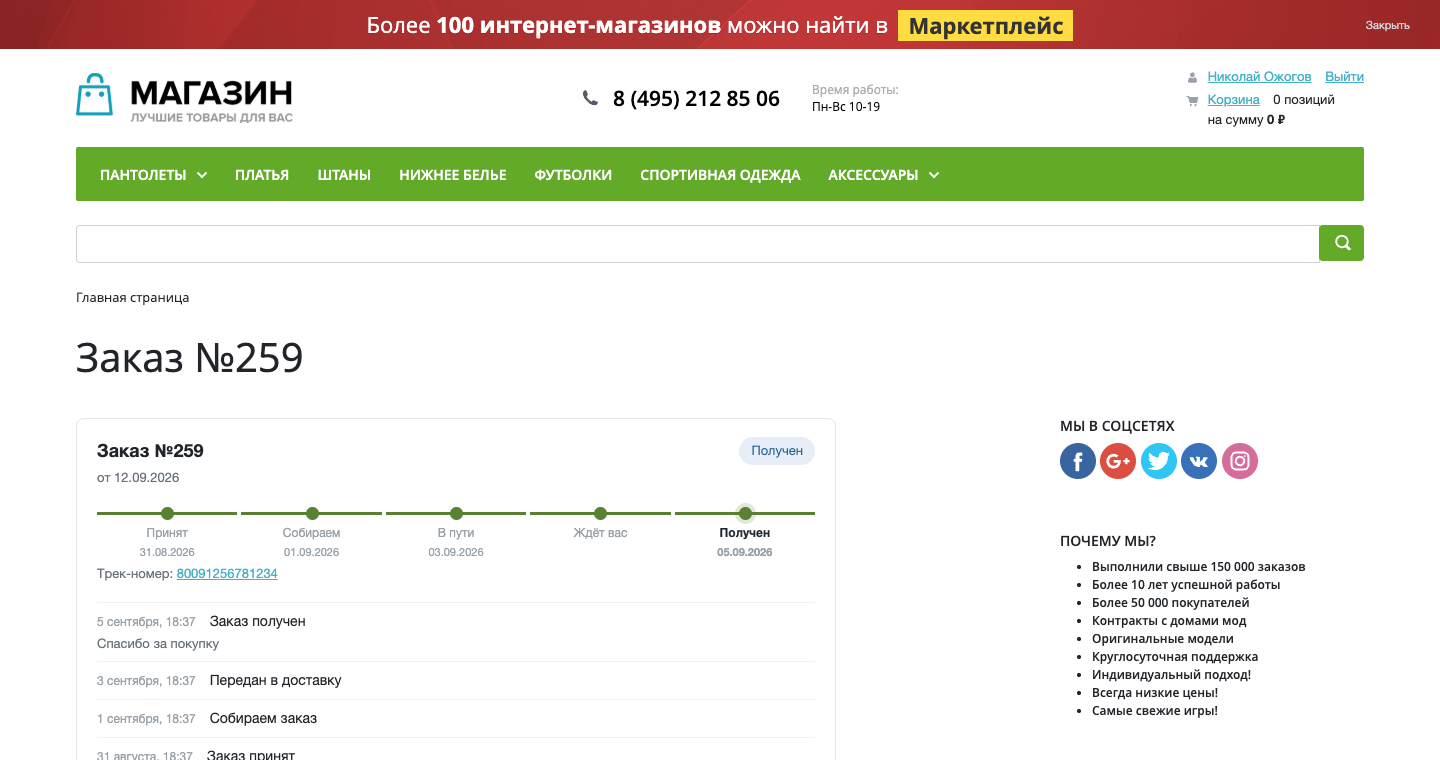The height and width of the screenshot is (760, 1440).
Task: Click the Заказ получен history entry
Action: [x=258, y=622]
